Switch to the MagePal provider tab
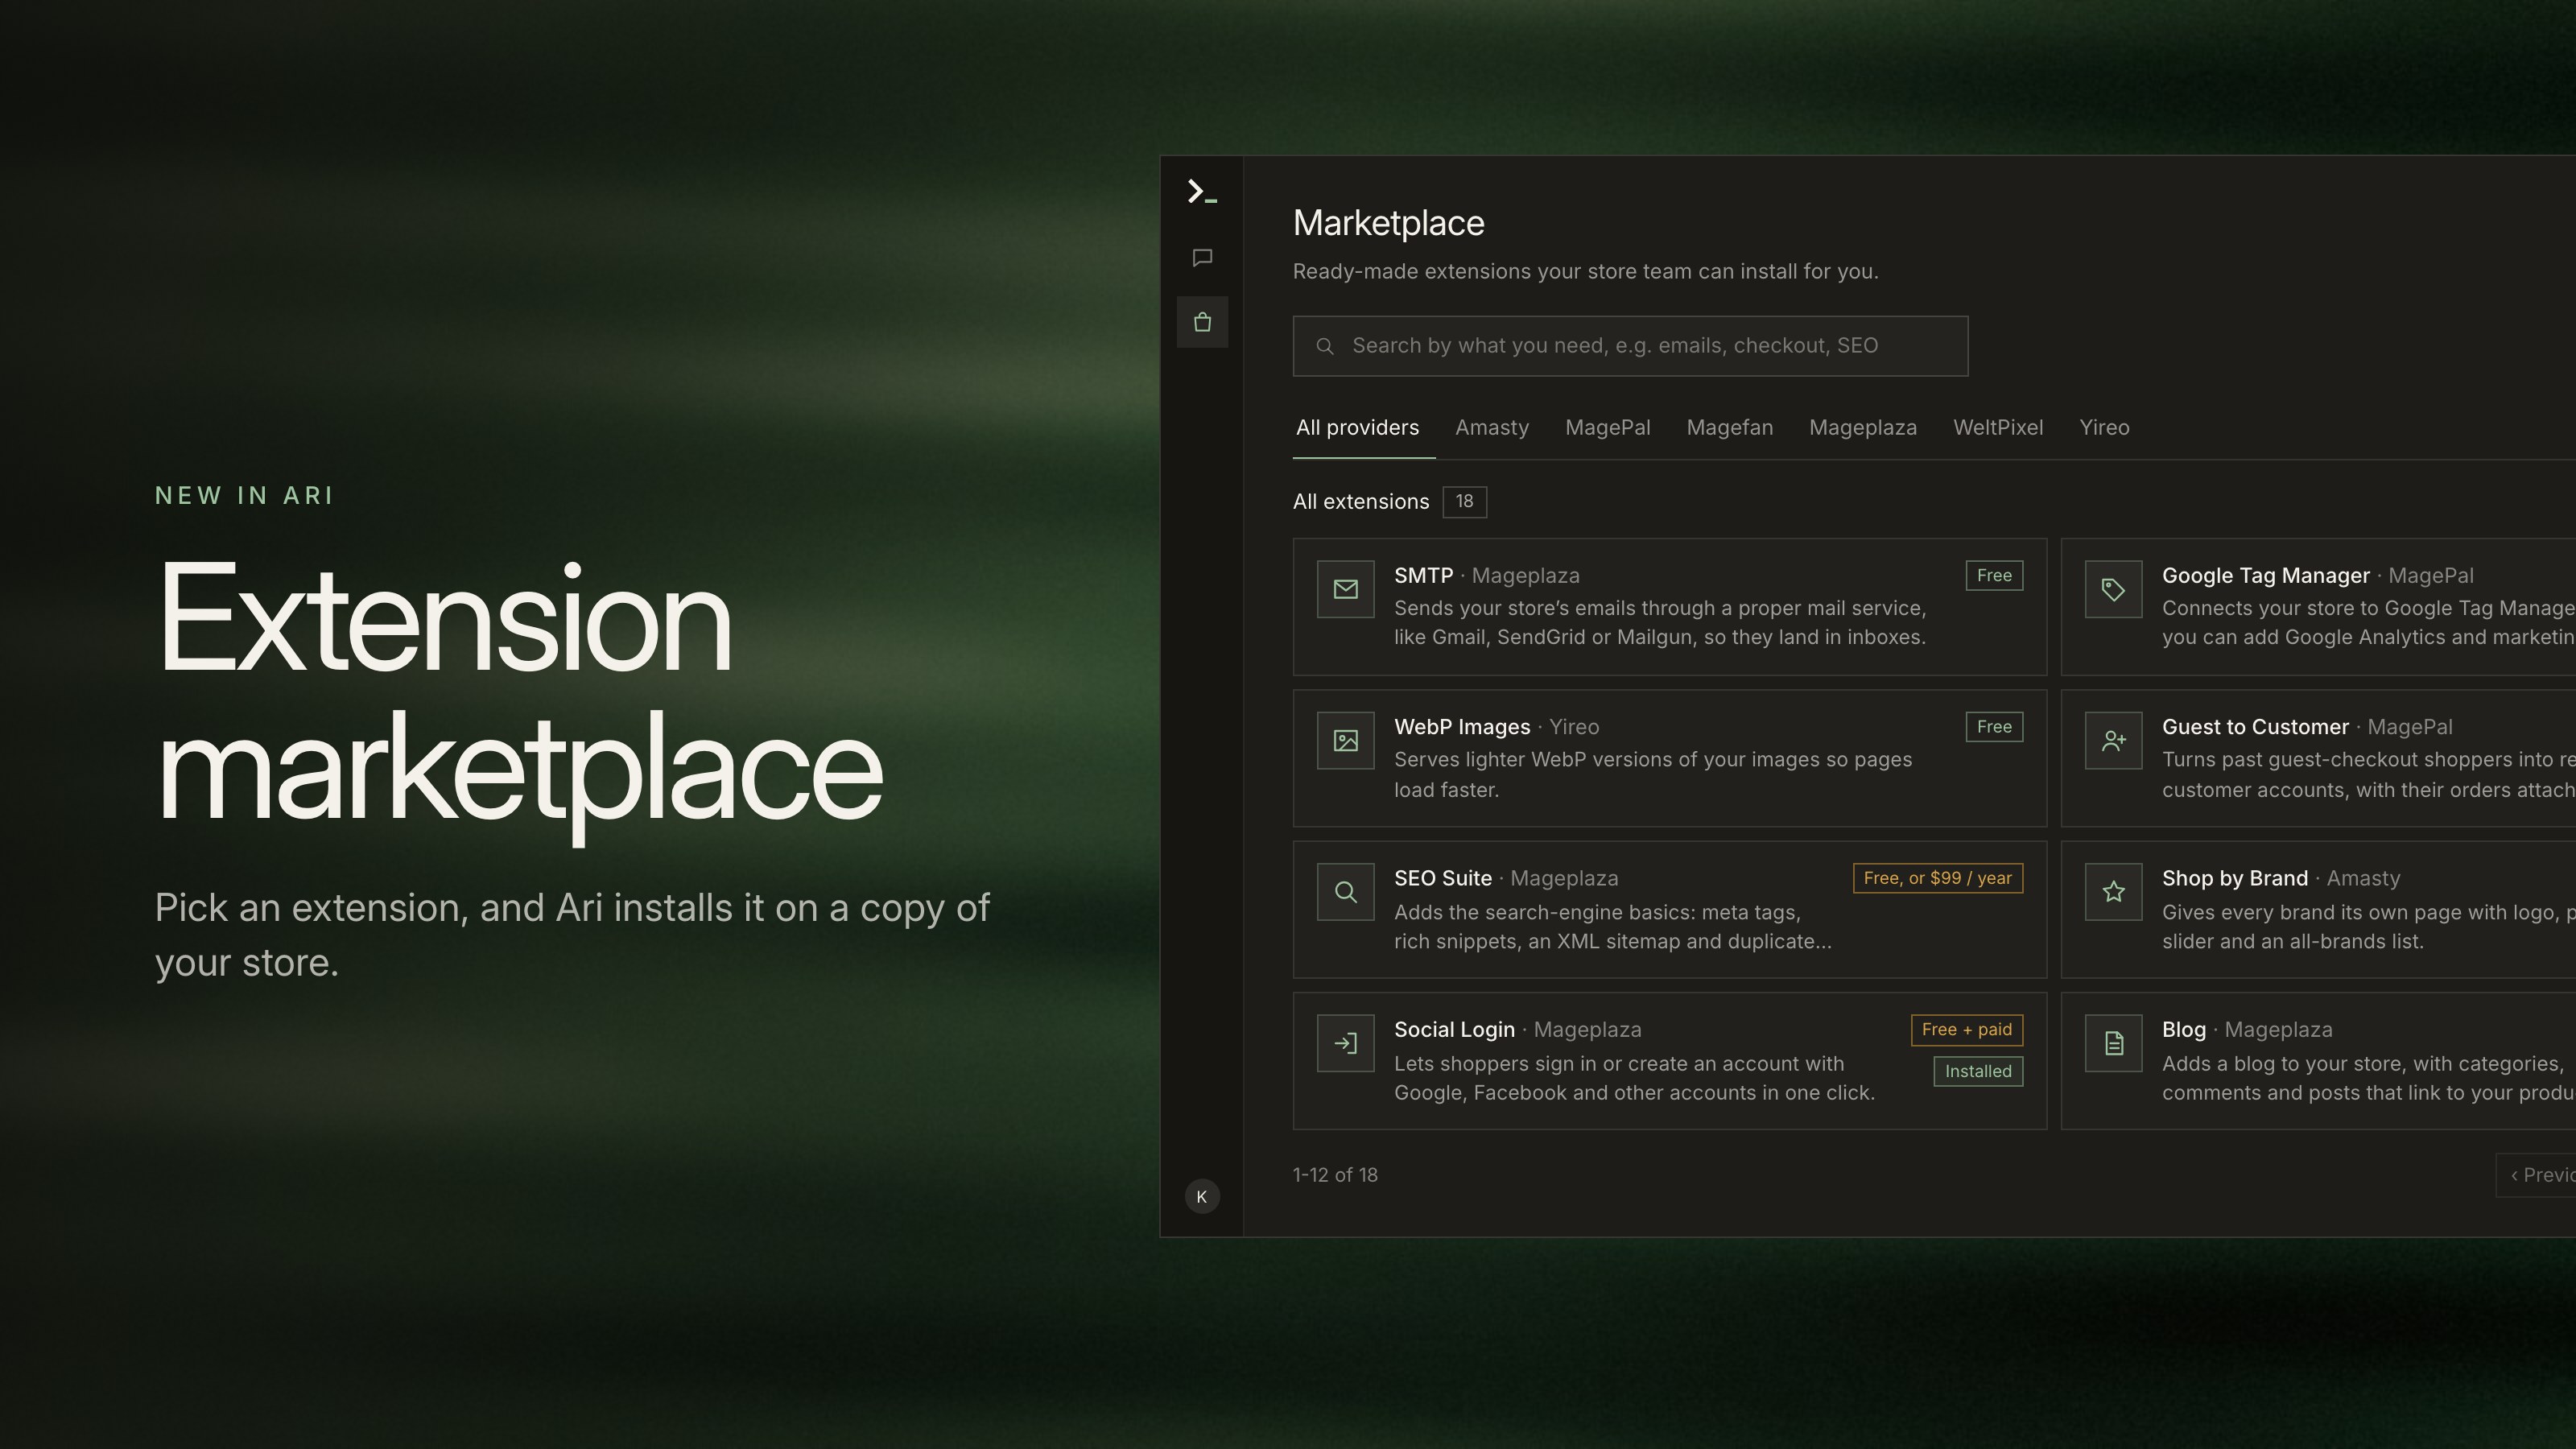Viewport: 2576px width, 1449px height. [1607, 428]
